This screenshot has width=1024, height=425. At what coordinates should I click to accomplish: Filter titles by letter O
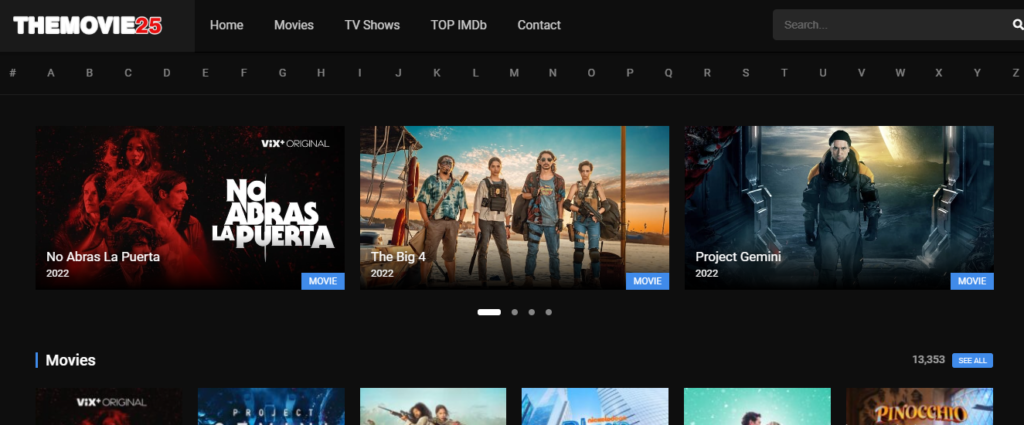coord(591,72)
